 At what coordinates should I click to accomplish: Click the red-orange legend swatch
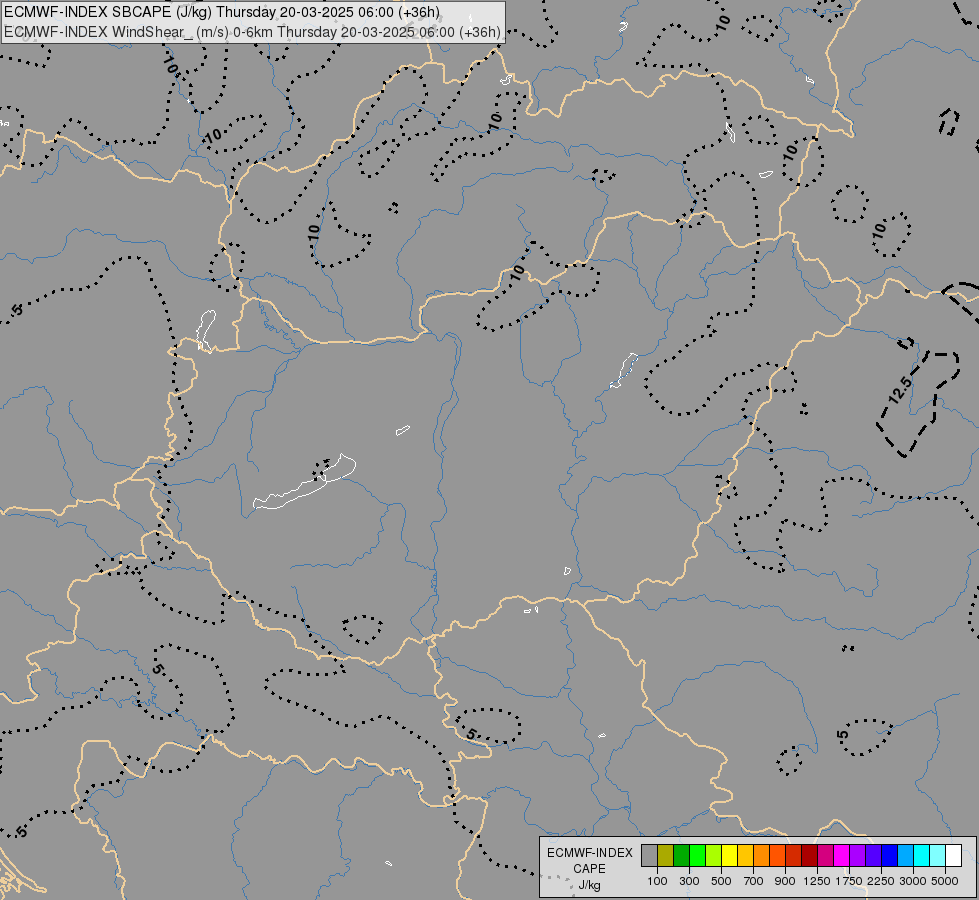click(x=777, y=856)
